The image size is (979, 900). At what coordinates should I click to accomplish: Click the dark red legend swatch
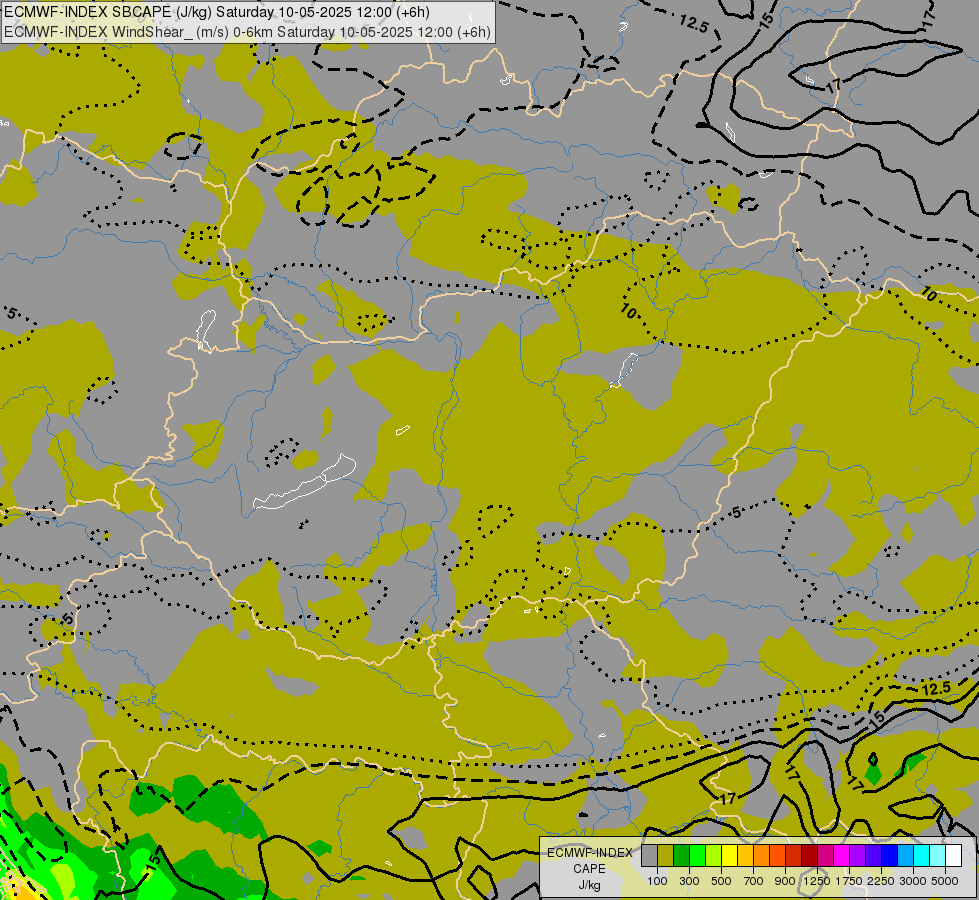tap(809, 856)
